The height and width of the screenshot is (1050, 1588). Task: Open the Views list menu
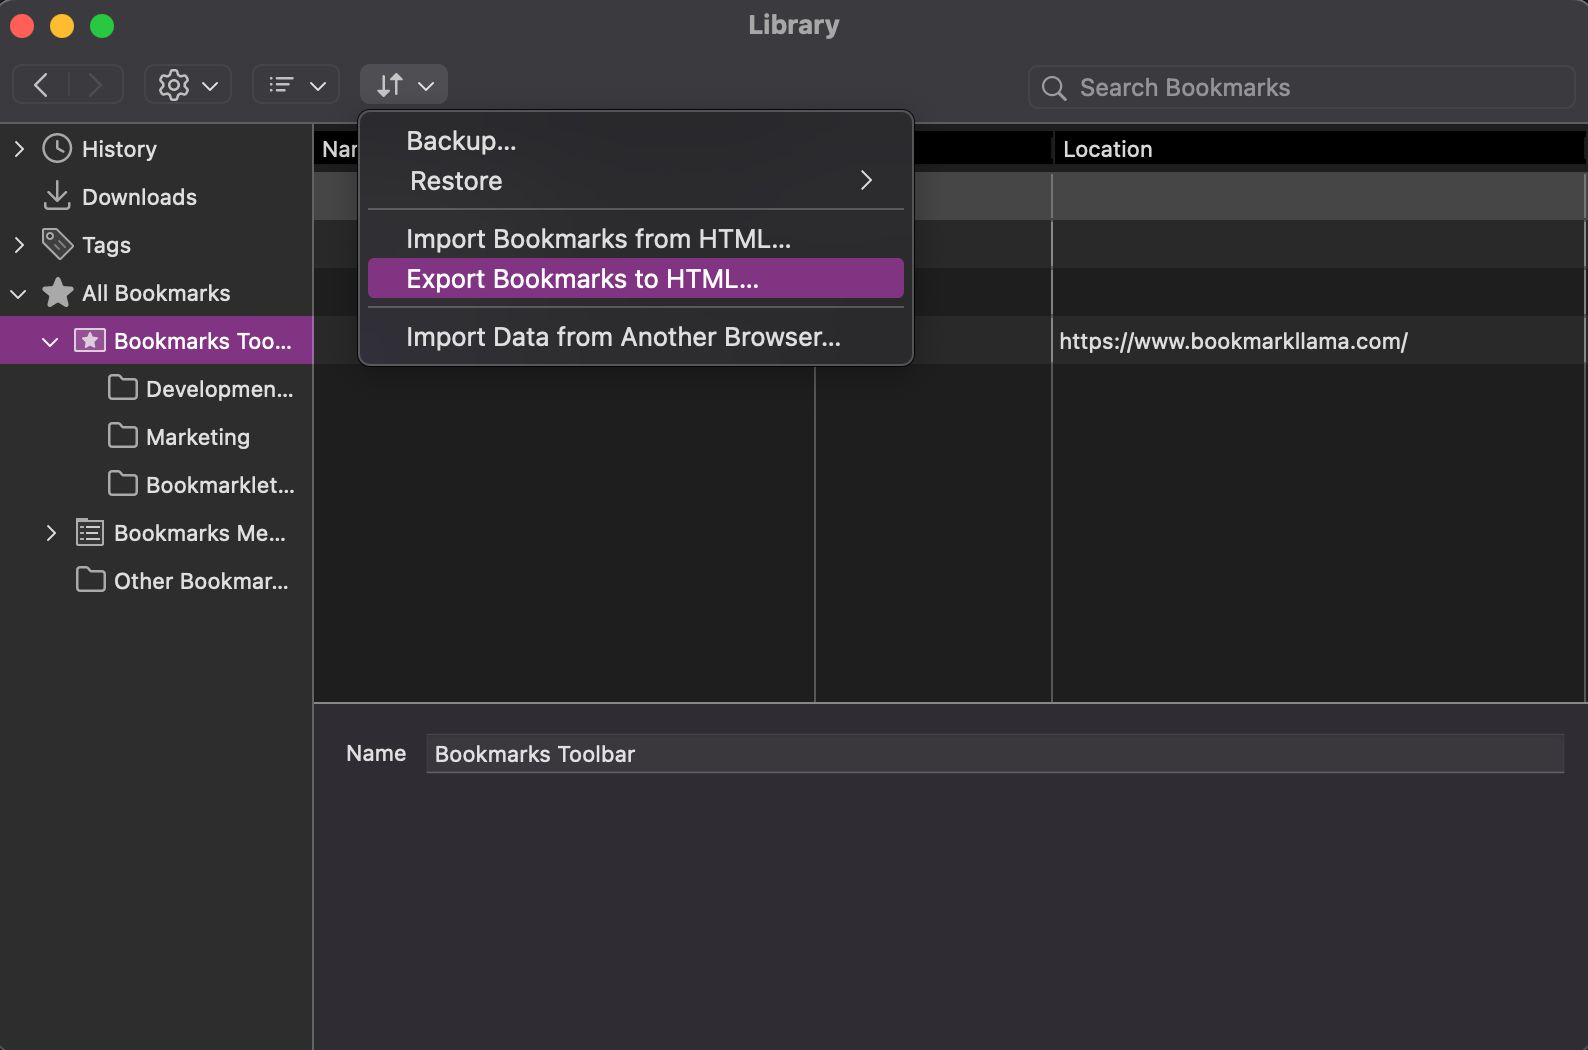tap(296, 85)
